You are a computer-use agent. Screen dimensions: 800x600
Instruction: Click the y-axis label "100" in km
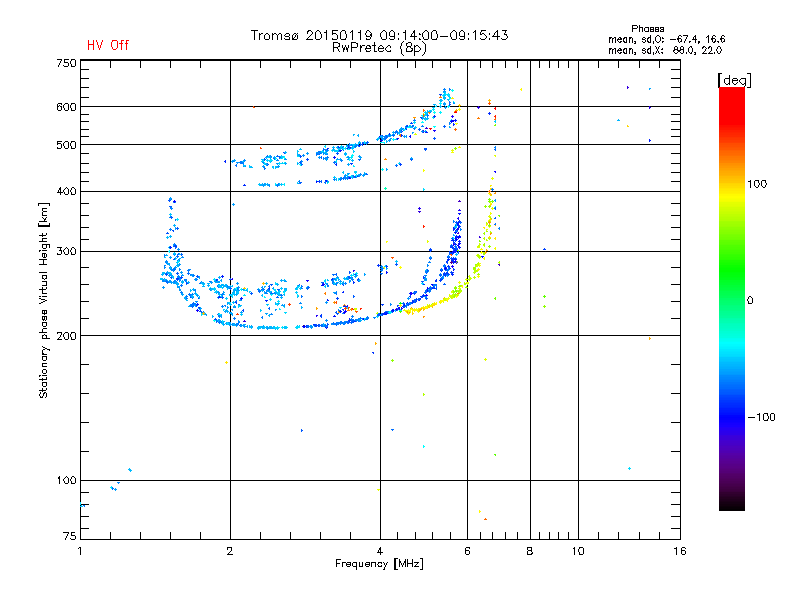(66, 481)
